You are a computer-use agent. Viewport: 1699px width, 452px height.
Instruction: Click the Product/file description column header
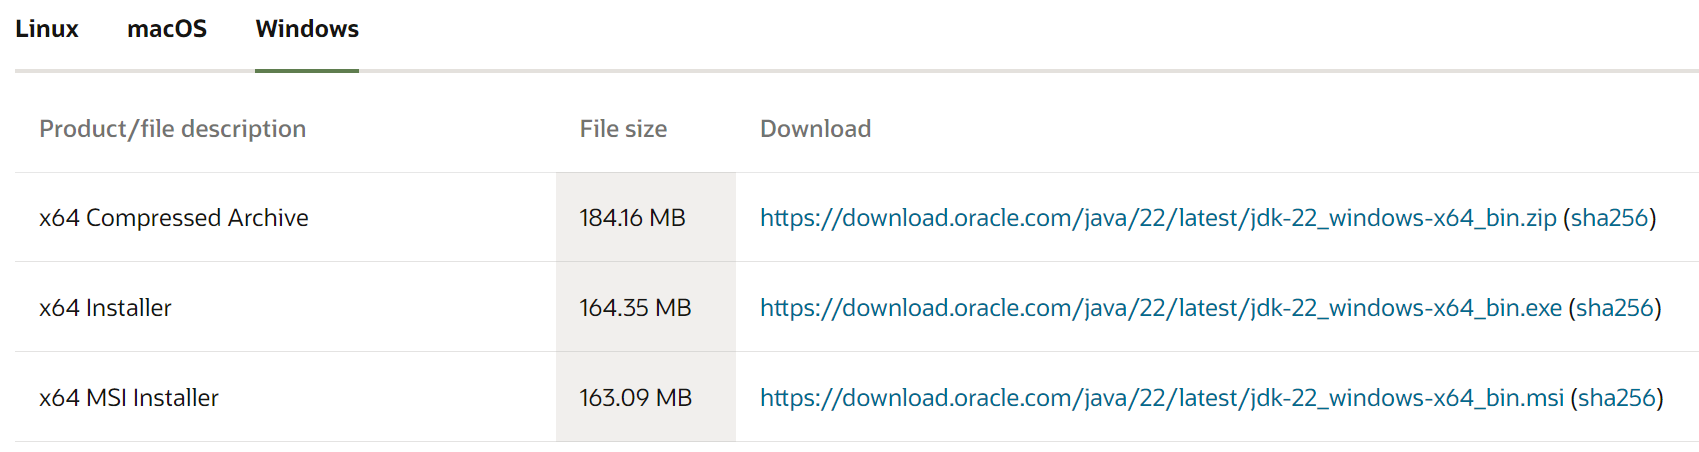click(x=172, y=129)
